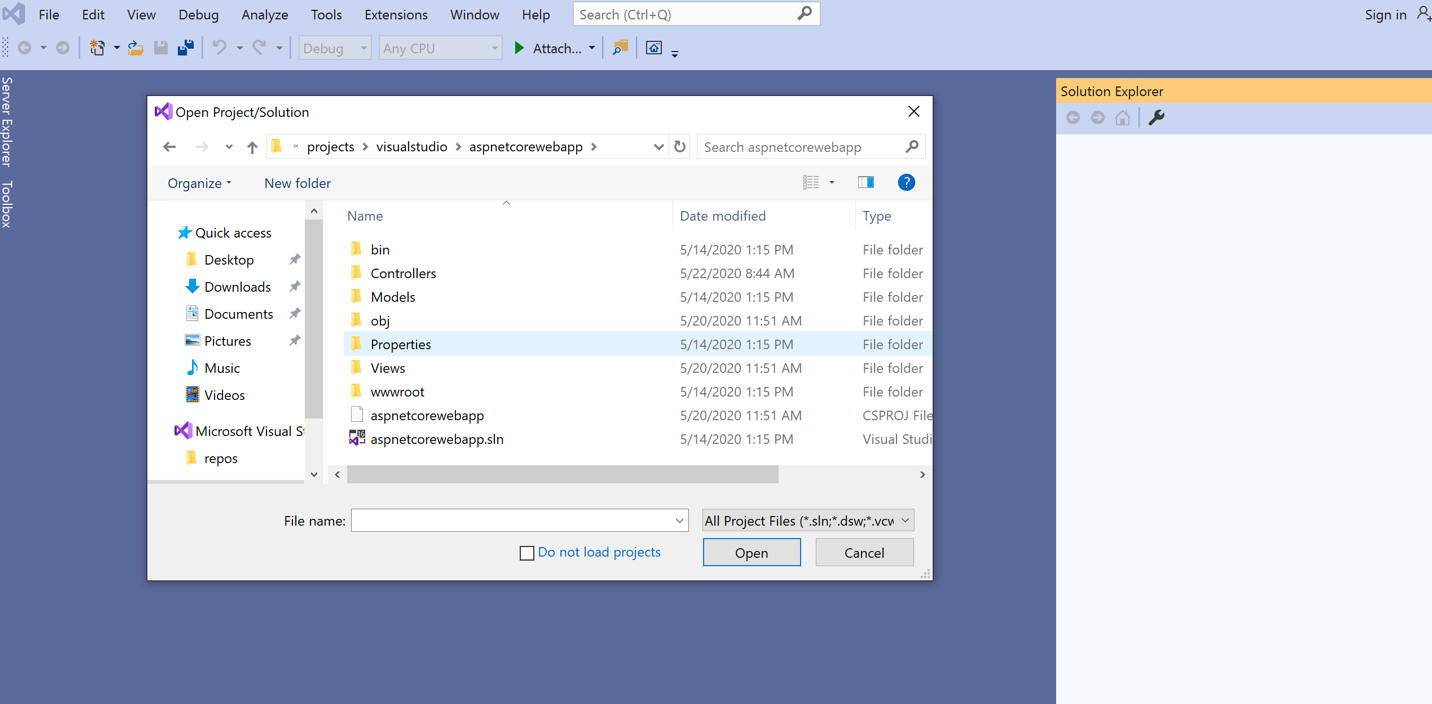1432x704 pixels.
Task: Open the All Project Files type dropdown
Action: pos(808,521)
